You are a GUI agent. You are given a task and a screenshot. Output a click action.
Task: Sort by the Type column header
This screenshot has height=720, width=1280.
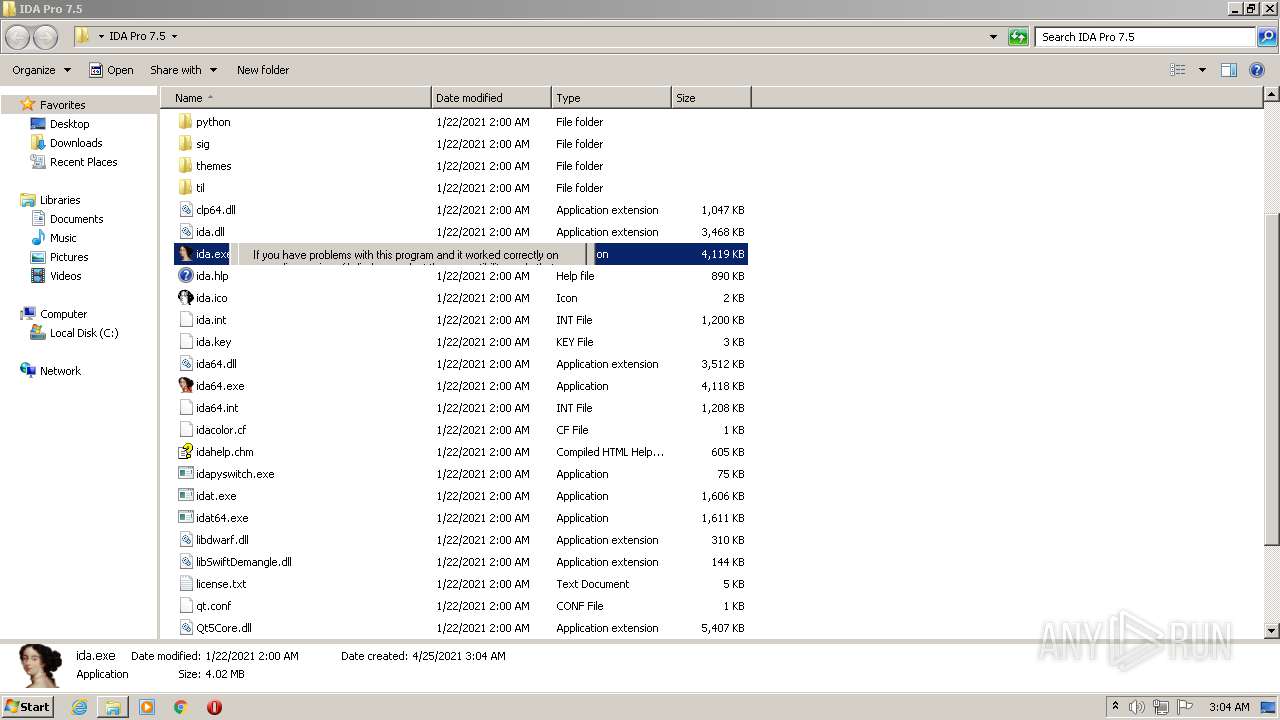611,98
